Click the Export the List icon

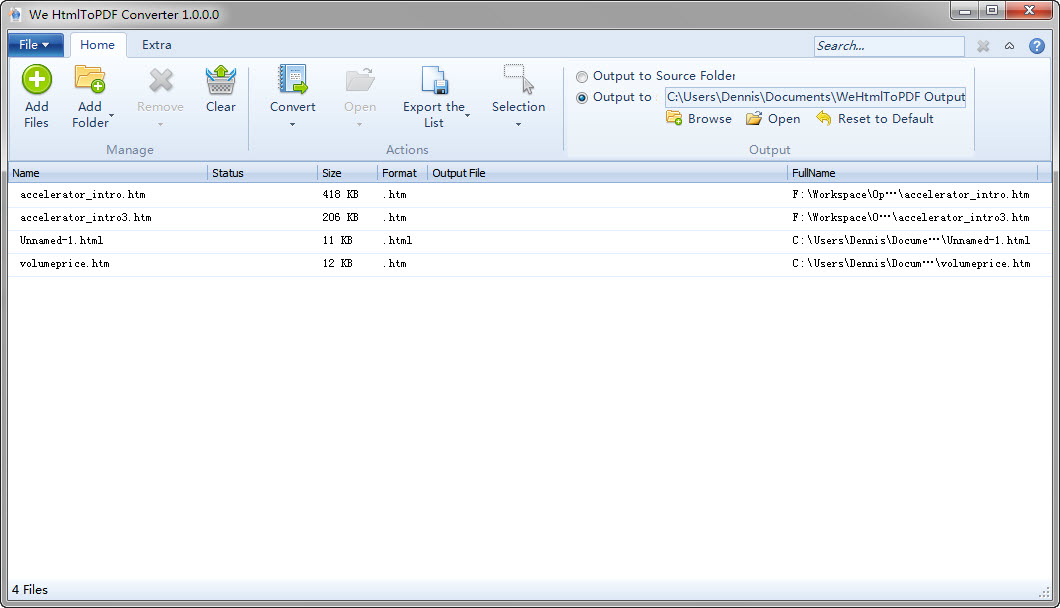pos(434,80)
